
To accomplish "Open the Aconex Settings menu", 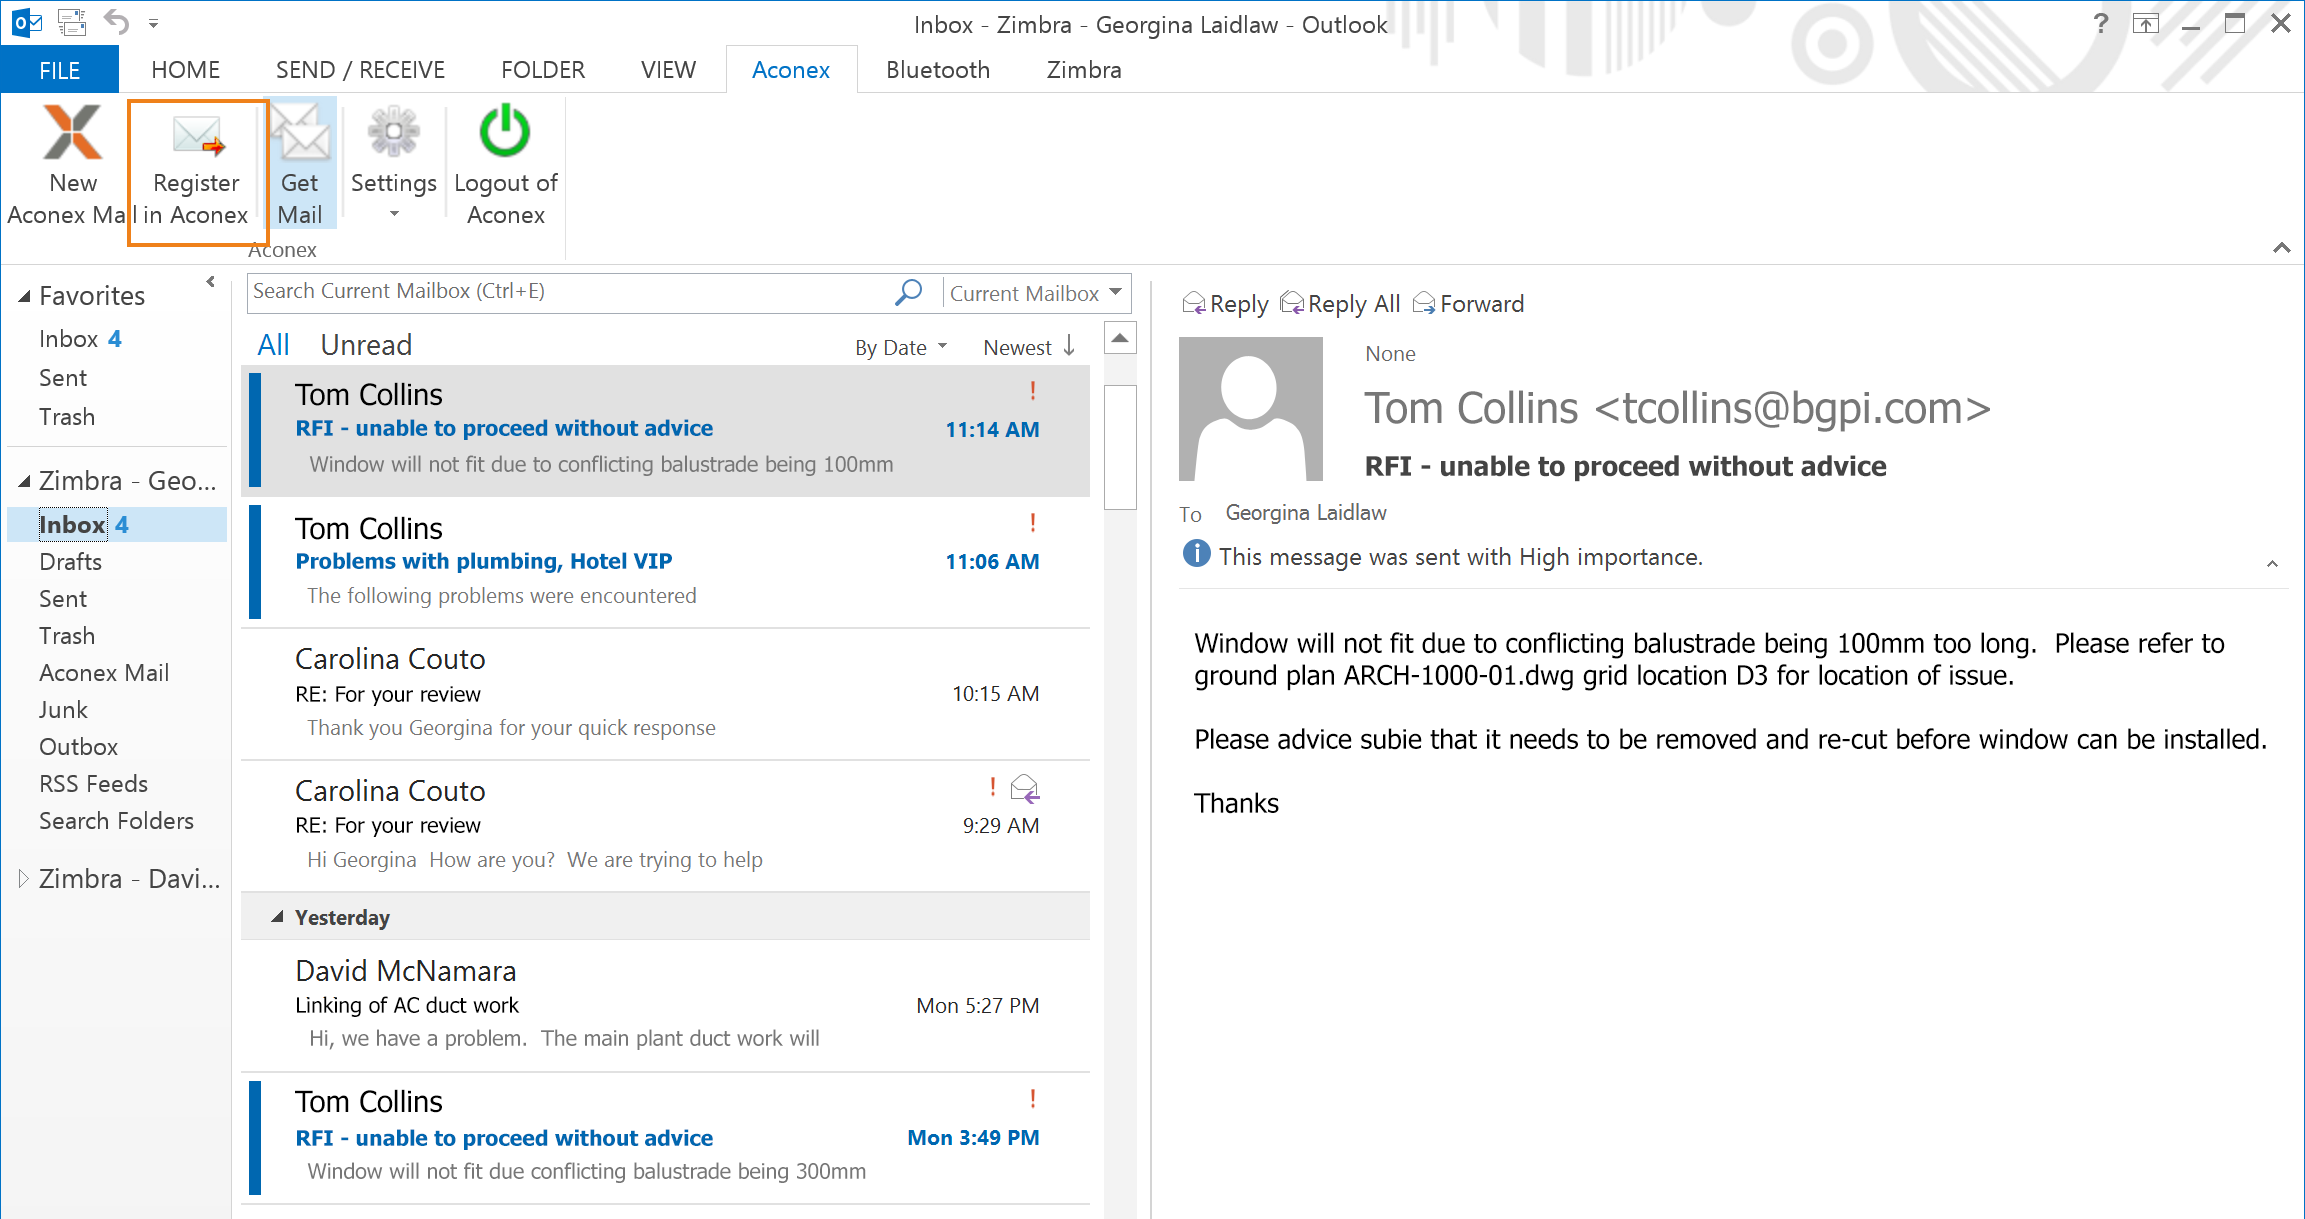I will (394, 165).
